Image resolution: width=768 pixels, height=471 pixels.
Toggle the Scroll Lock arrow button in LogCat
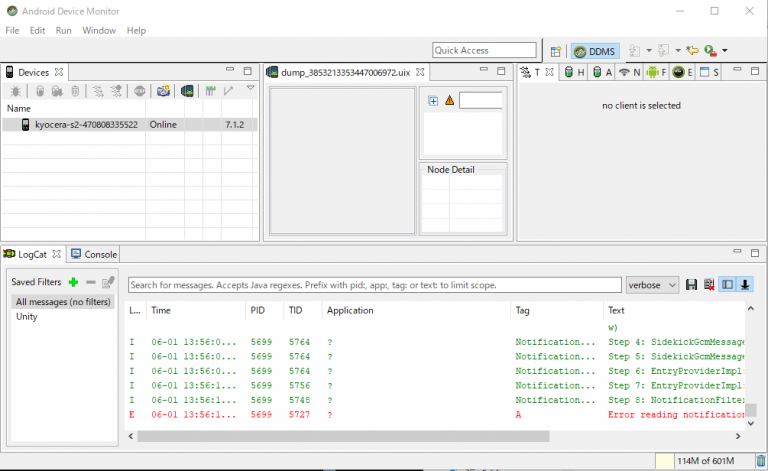[745, 285]
